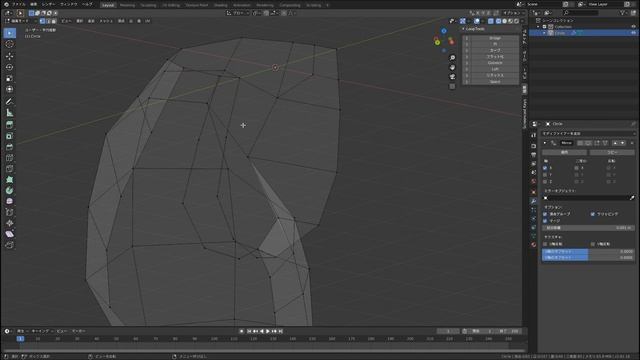Click the zoom view magnifier icon
640x360 pixels.
click(x=452, y=58)
